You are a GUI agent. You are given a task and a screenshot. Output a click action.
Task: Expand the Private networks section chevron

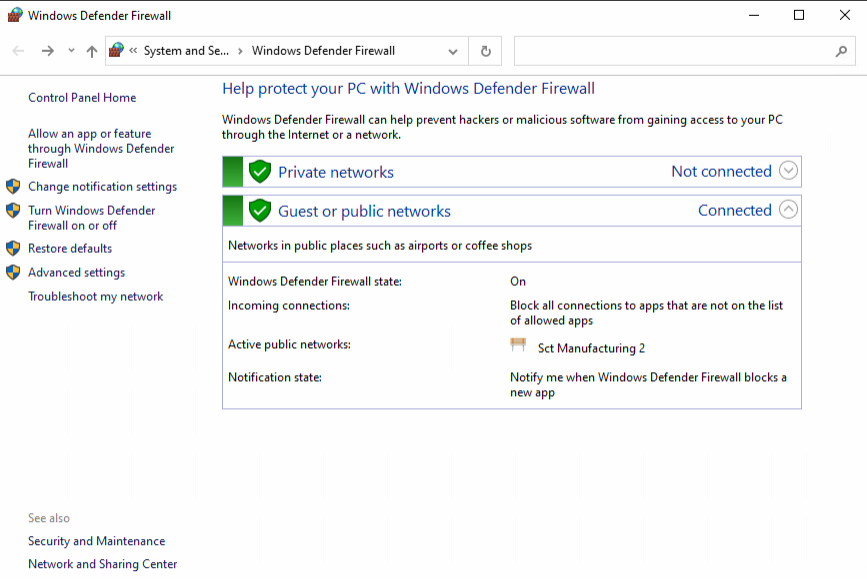[x=788, y=171]
